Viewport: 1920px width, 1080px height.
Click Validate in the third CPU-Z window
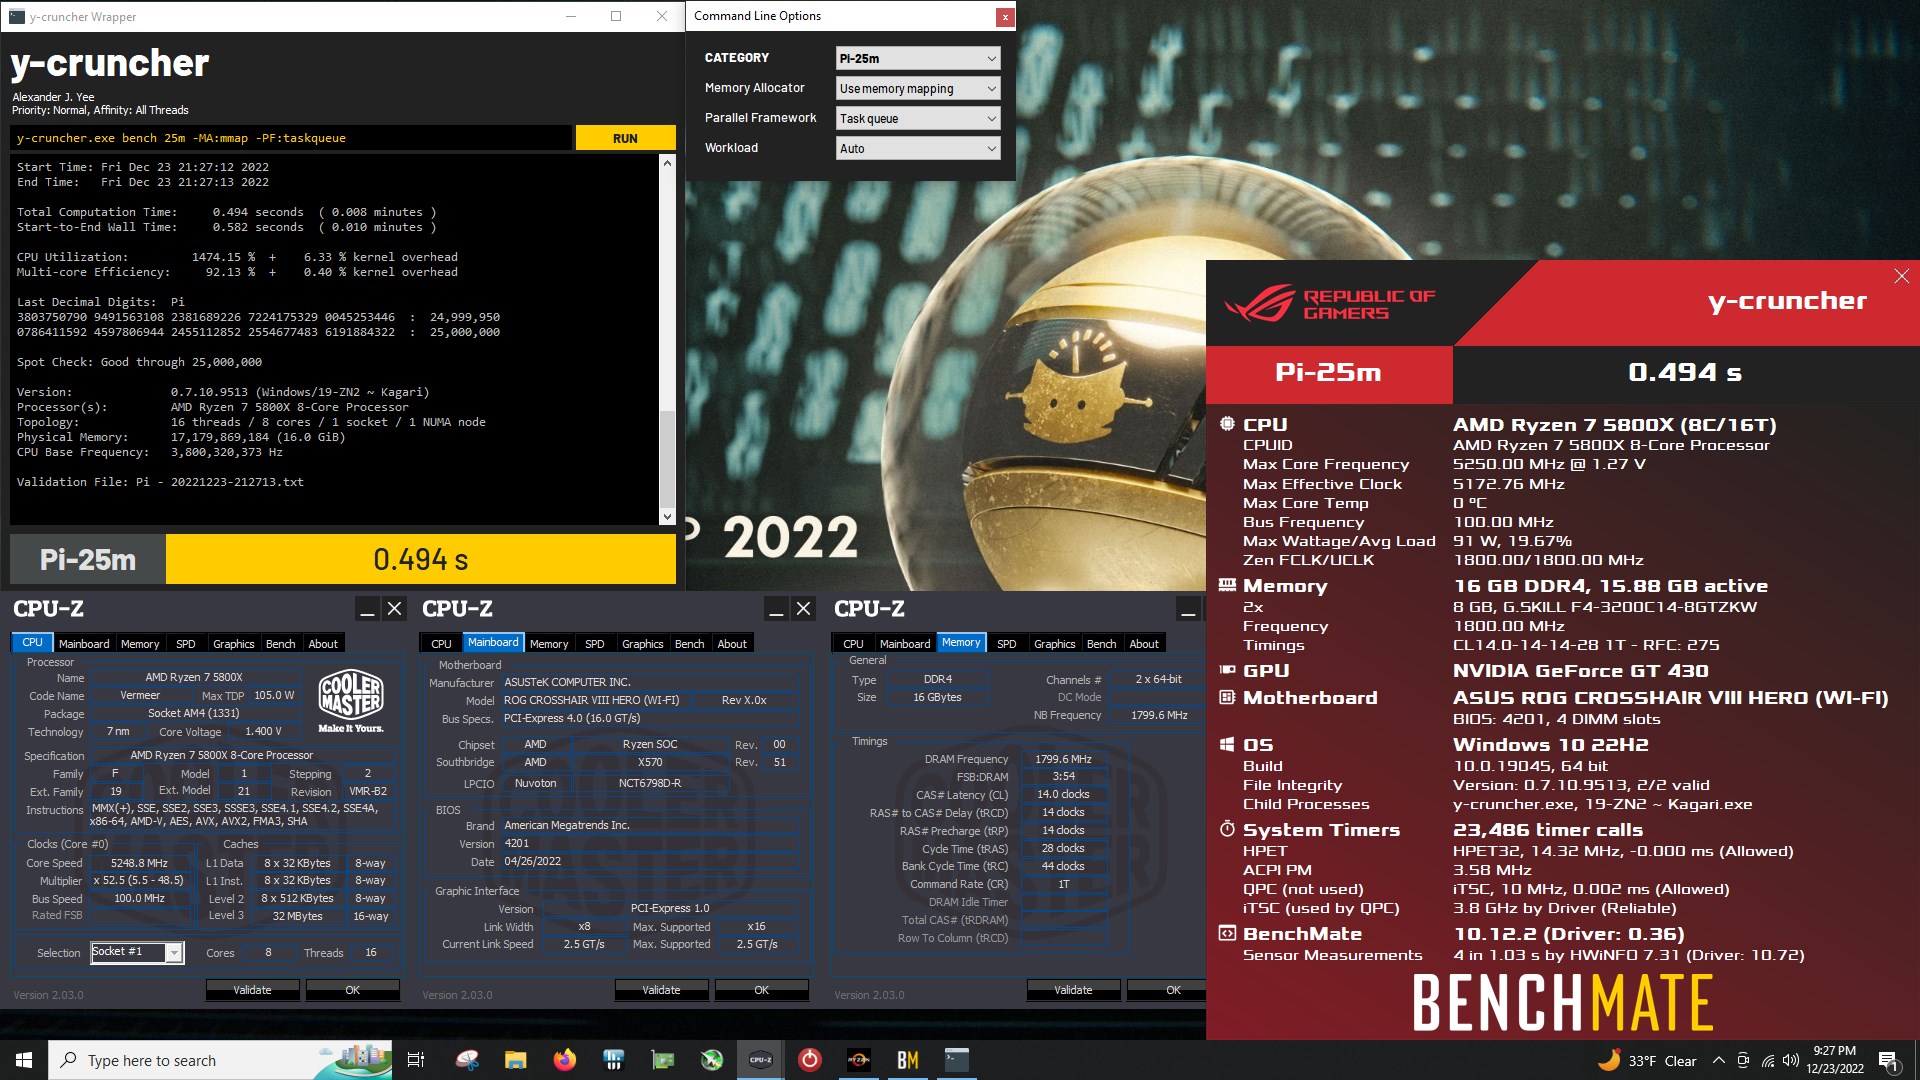1073,990
